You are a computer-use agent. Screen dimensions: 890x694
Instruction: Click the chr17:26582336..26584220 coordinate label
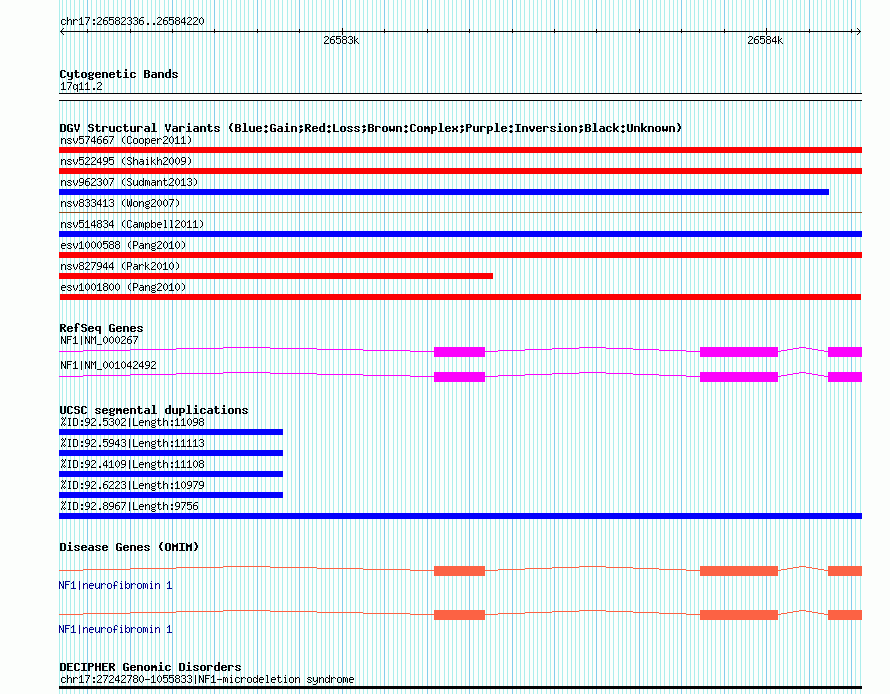(132, 21)
